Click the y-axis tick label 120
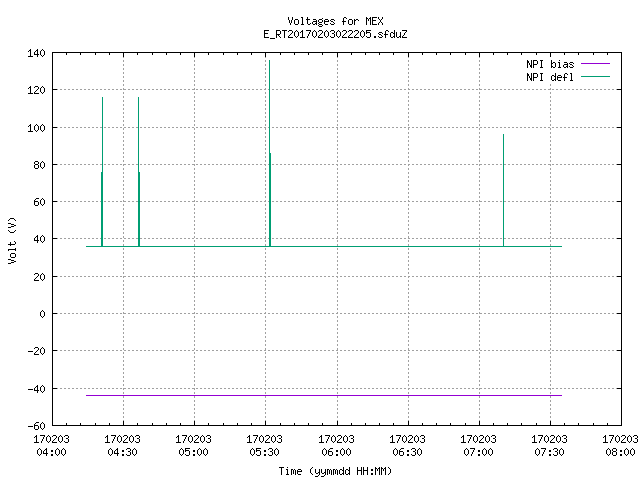 36,90
